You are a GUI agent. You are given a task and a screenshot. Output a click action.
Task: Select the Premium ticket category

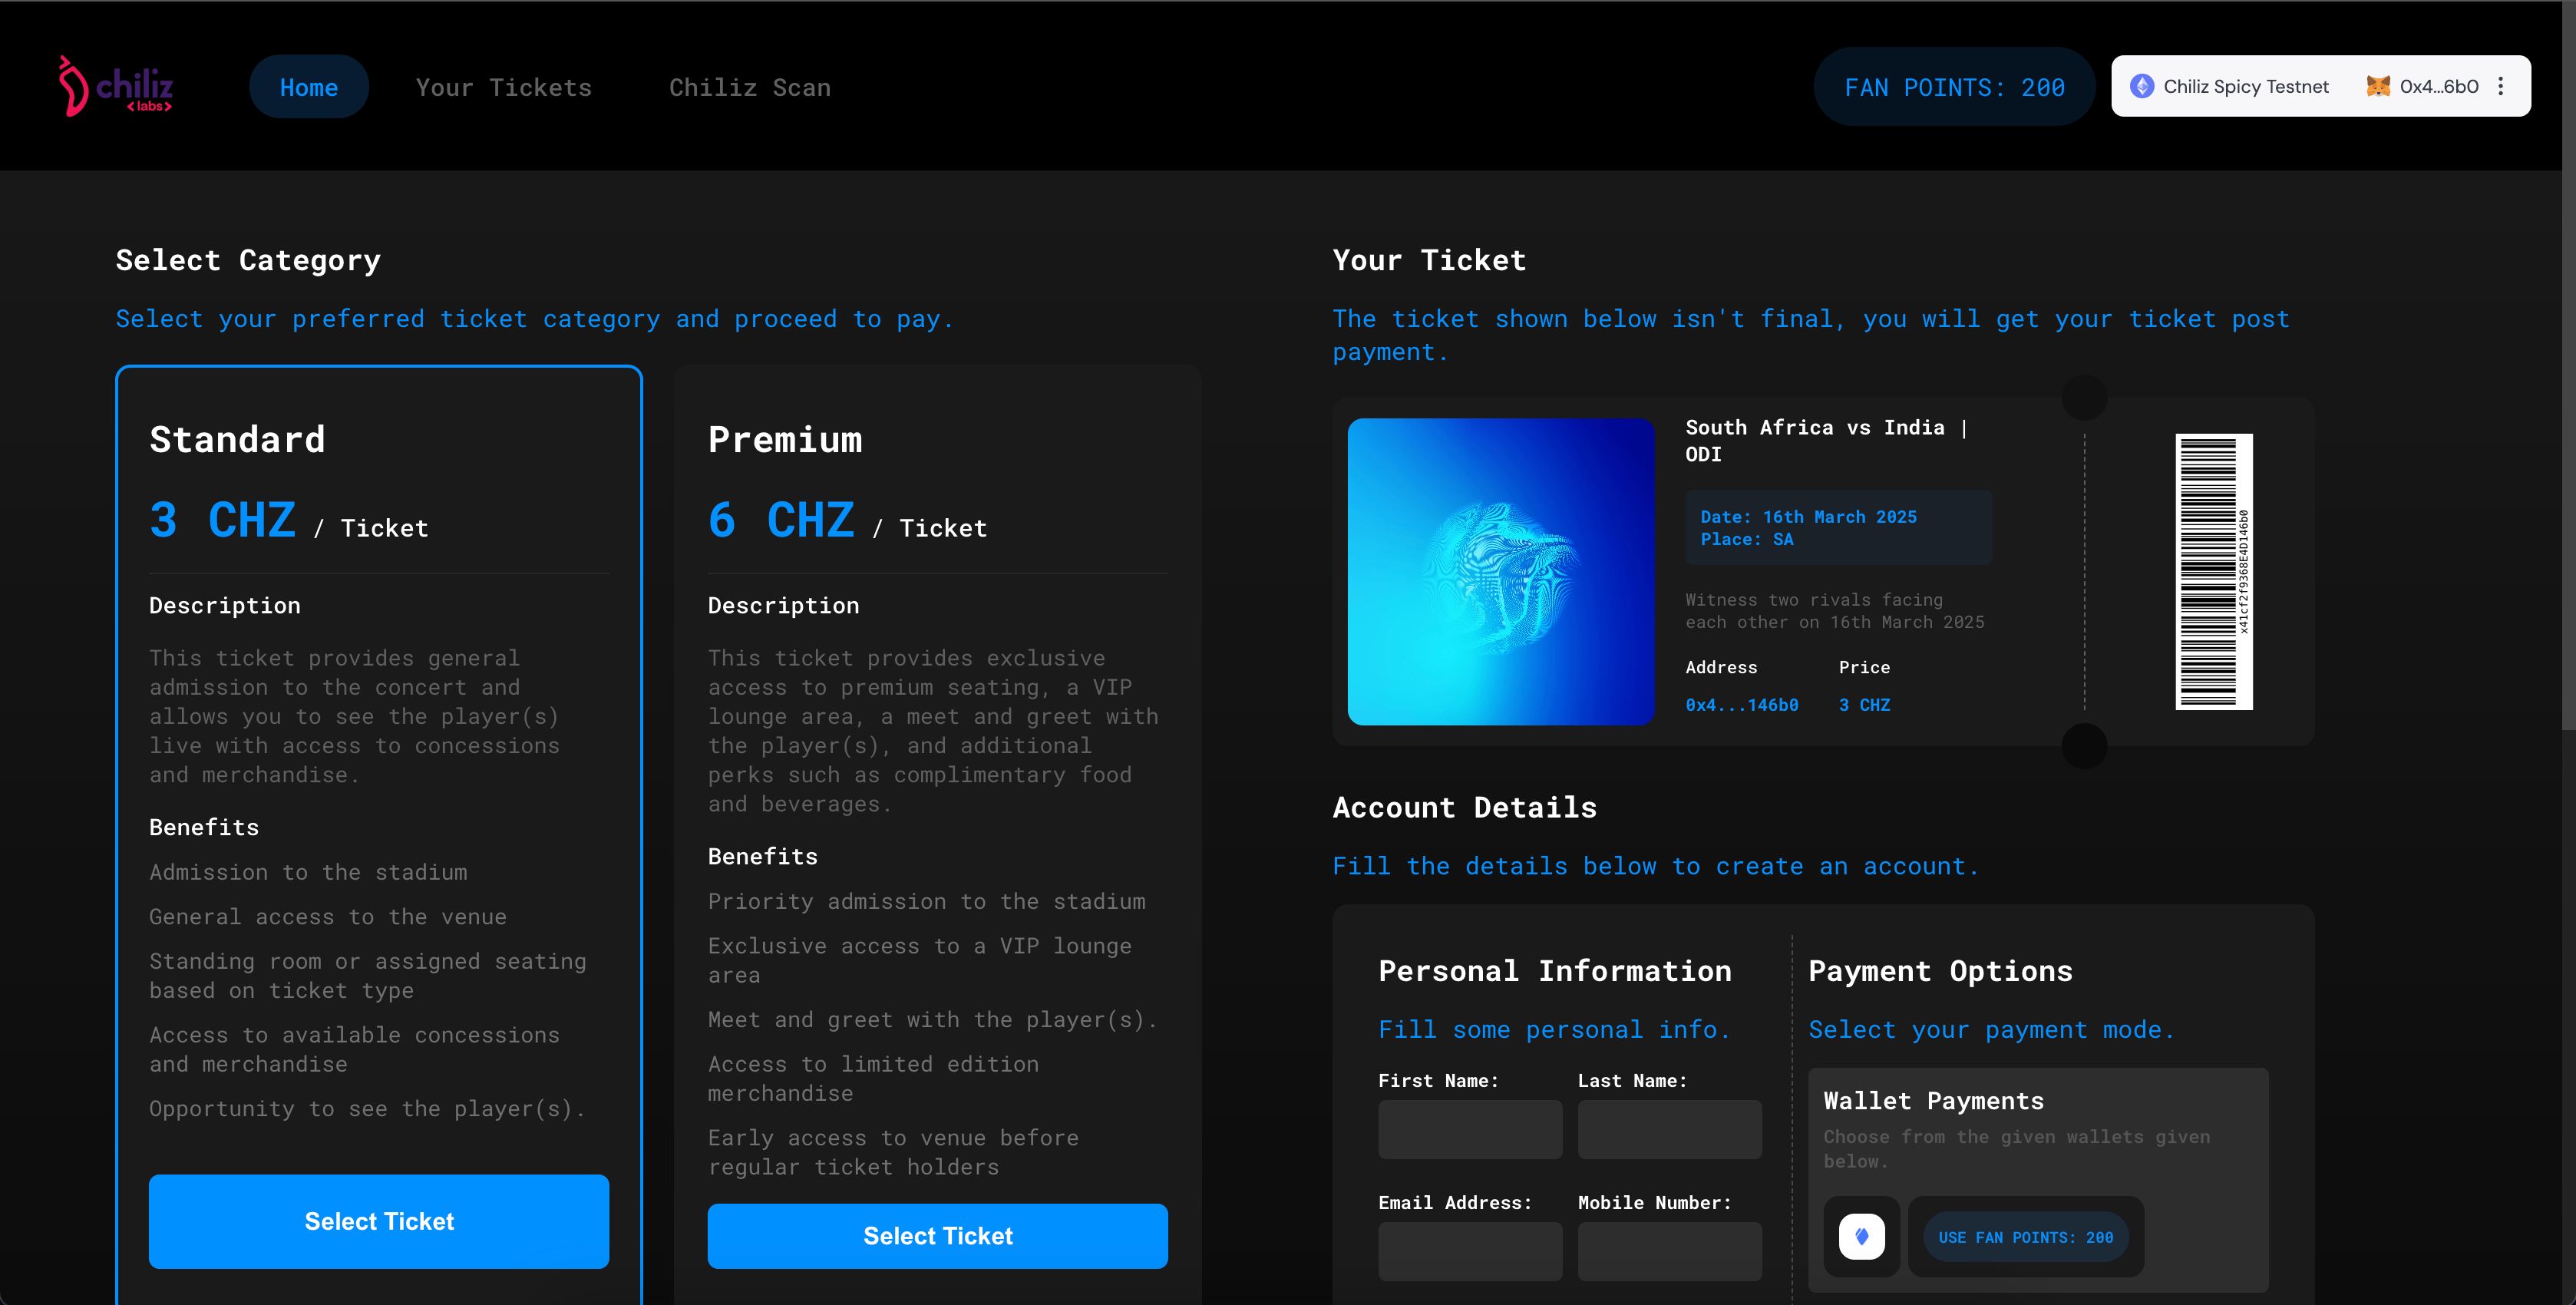point(937,1234)
